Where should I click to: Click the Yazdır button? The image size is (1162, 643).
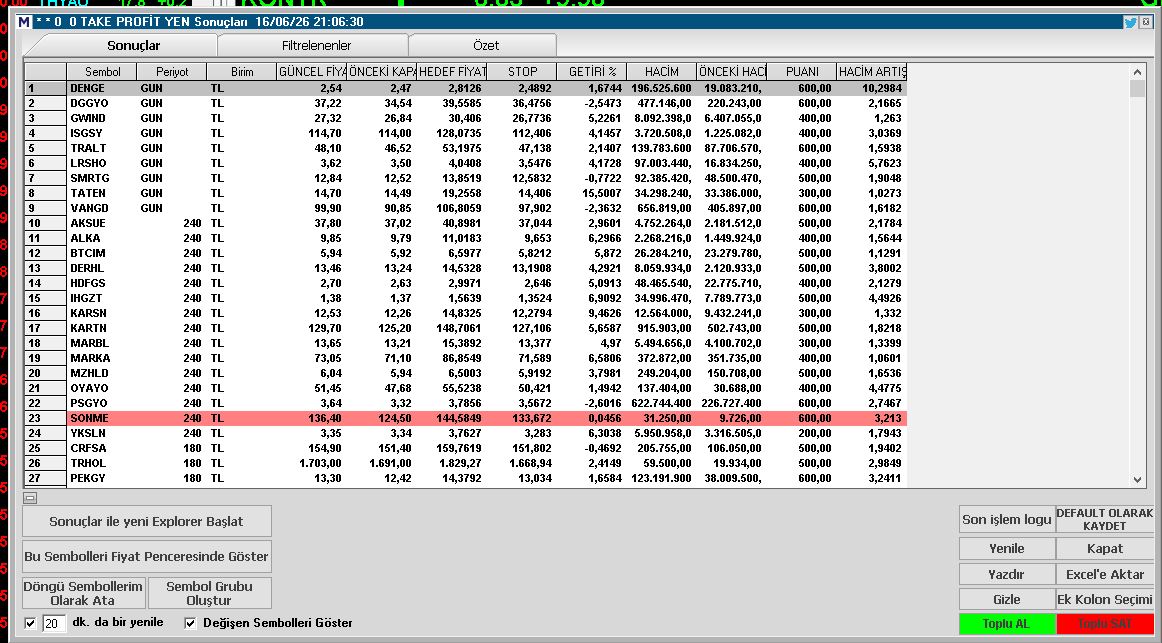[1006, 574]
